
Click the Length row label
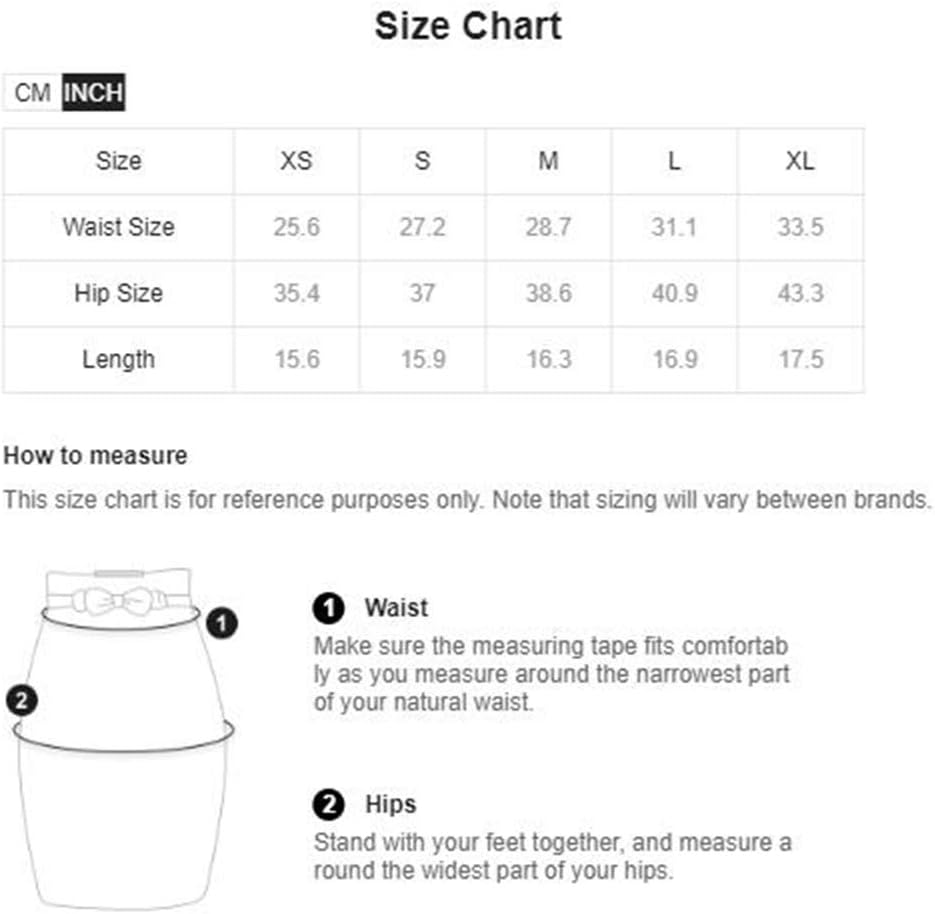pyautogui.click(x=119, y=360)
